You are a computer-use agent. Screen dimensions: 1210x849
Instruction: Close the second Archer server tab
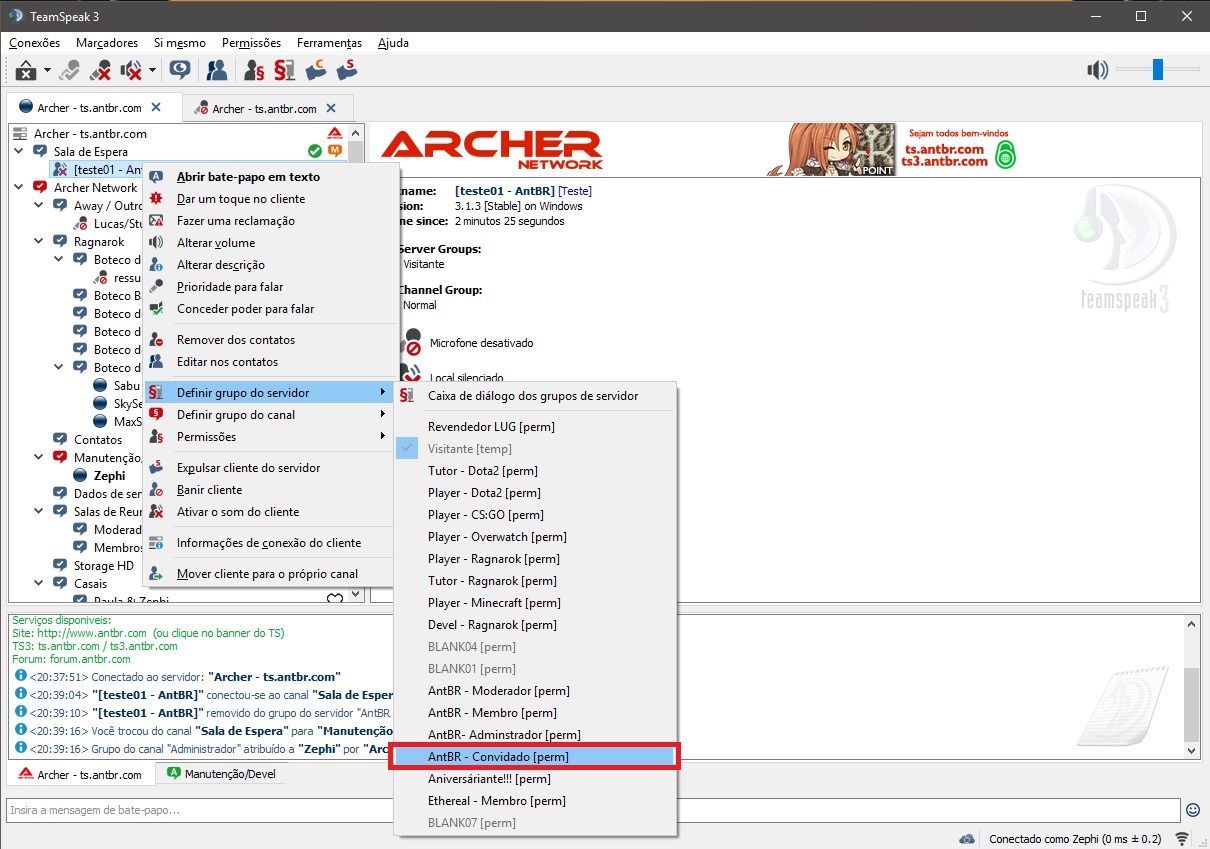coord(331,108)
